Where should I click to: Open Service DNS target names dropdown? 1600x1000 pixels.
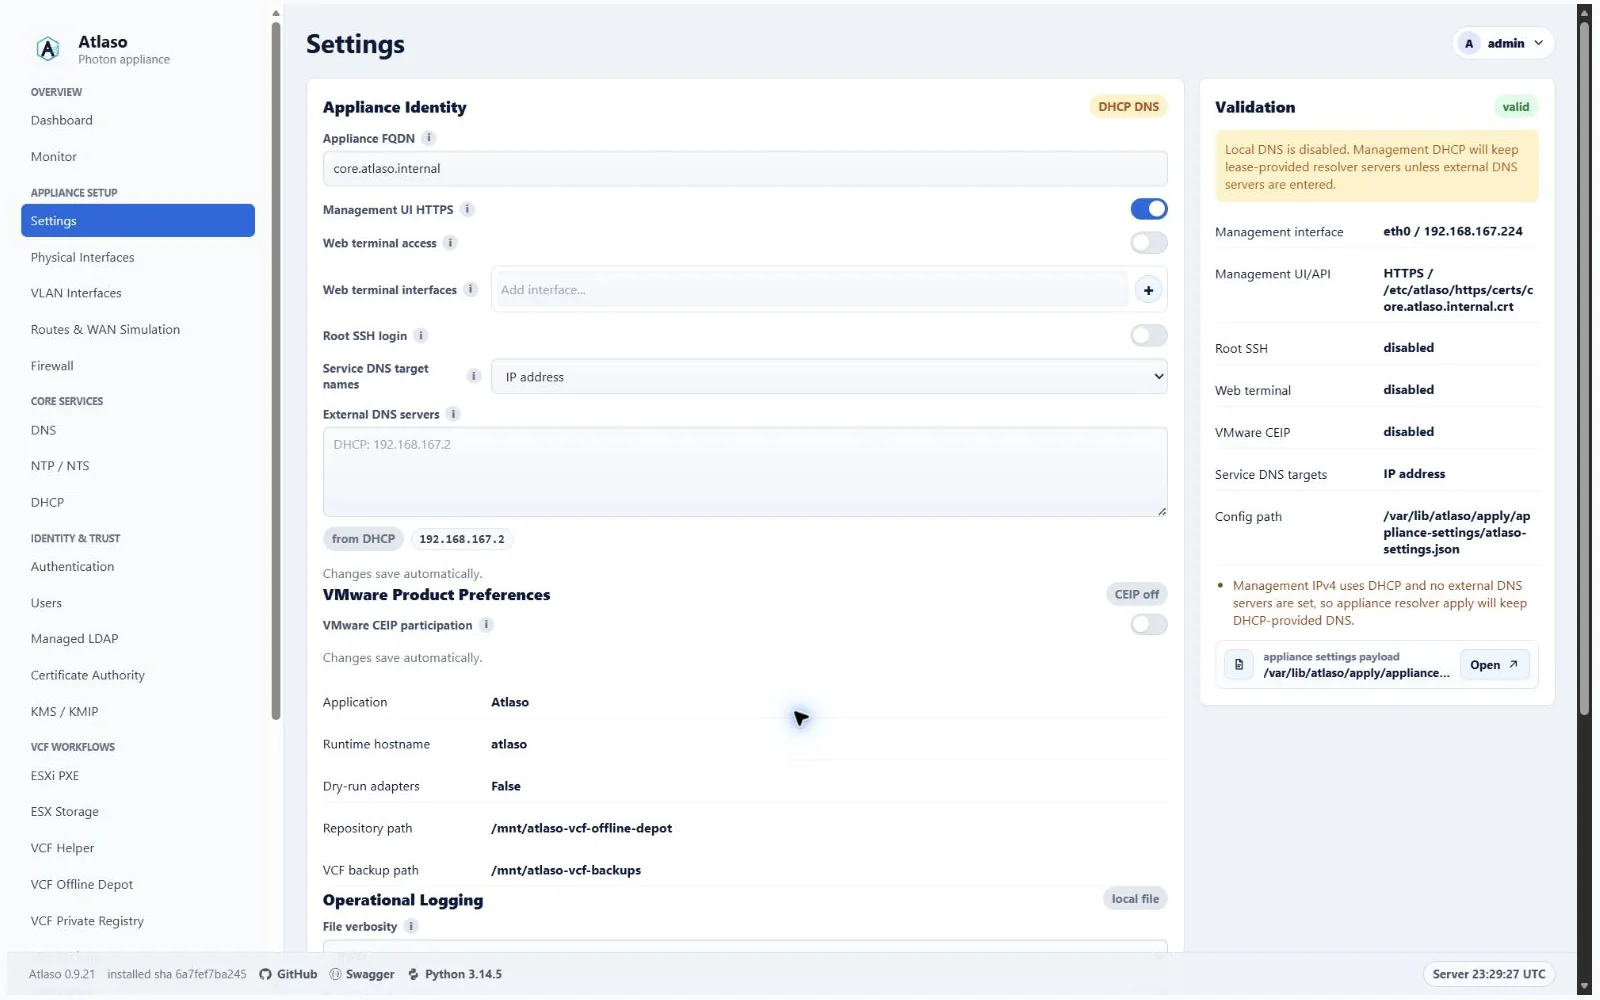point(829,377)
